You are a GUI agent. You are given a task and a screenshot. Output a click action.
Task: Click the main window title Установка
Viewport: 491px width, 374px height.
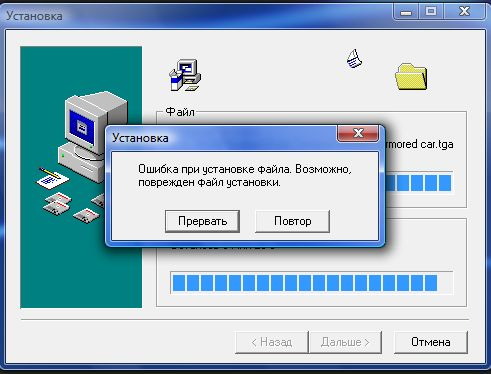(x=34, y=16)
